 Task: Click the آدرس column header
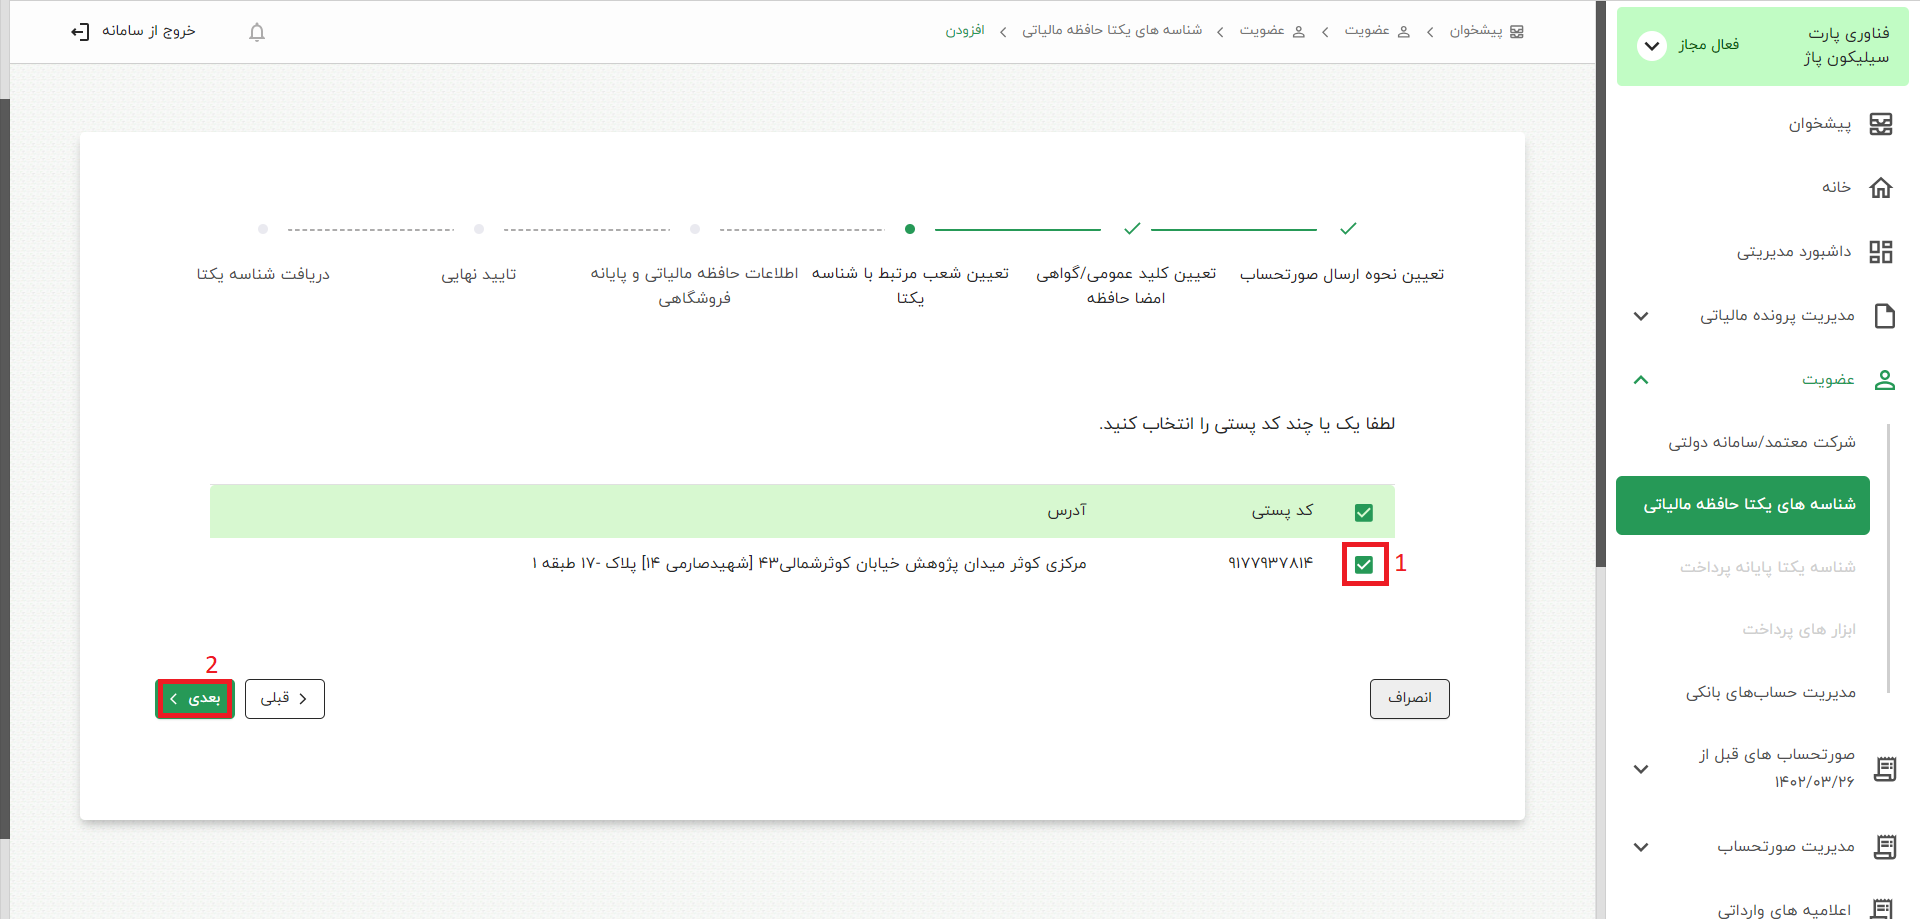pos(1067,511)
